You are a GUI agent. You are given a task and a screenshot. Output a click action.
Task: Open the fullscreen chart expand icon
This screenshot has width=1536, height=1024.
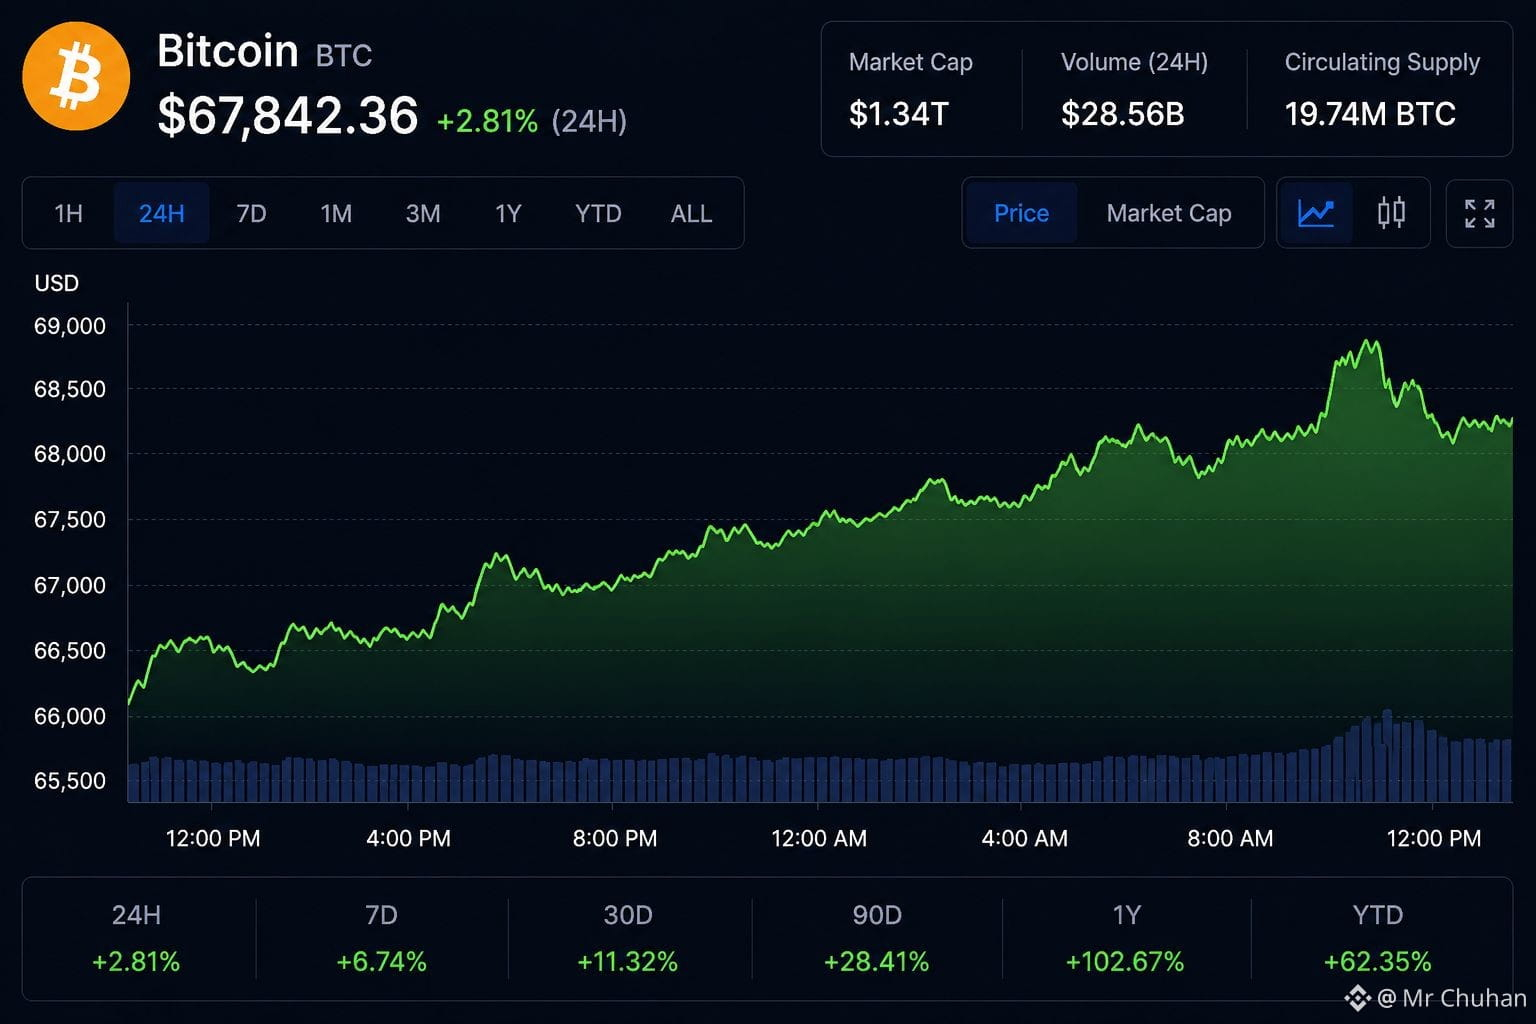[1479, 213]
